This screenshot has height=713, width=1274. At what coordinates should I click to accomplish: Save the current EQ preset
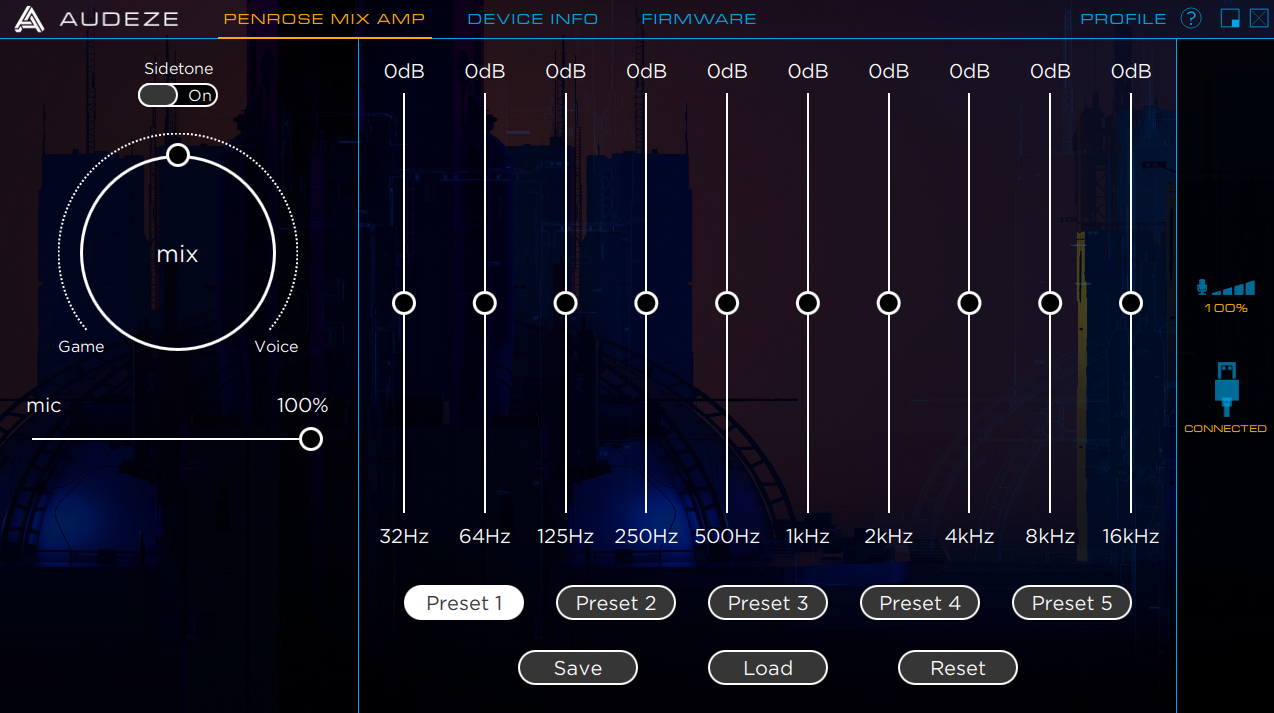pos(578,668)
